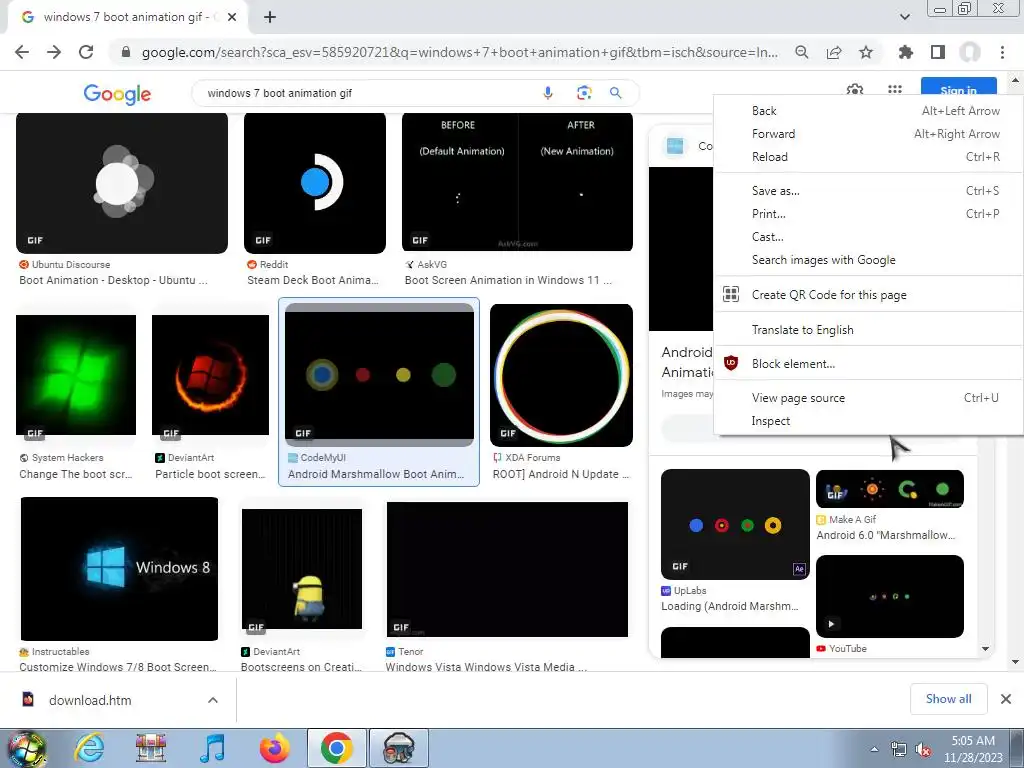Choose Print... in context menu
The width and height of the screenshot is (1024, 768).
(x=869, y=214)
